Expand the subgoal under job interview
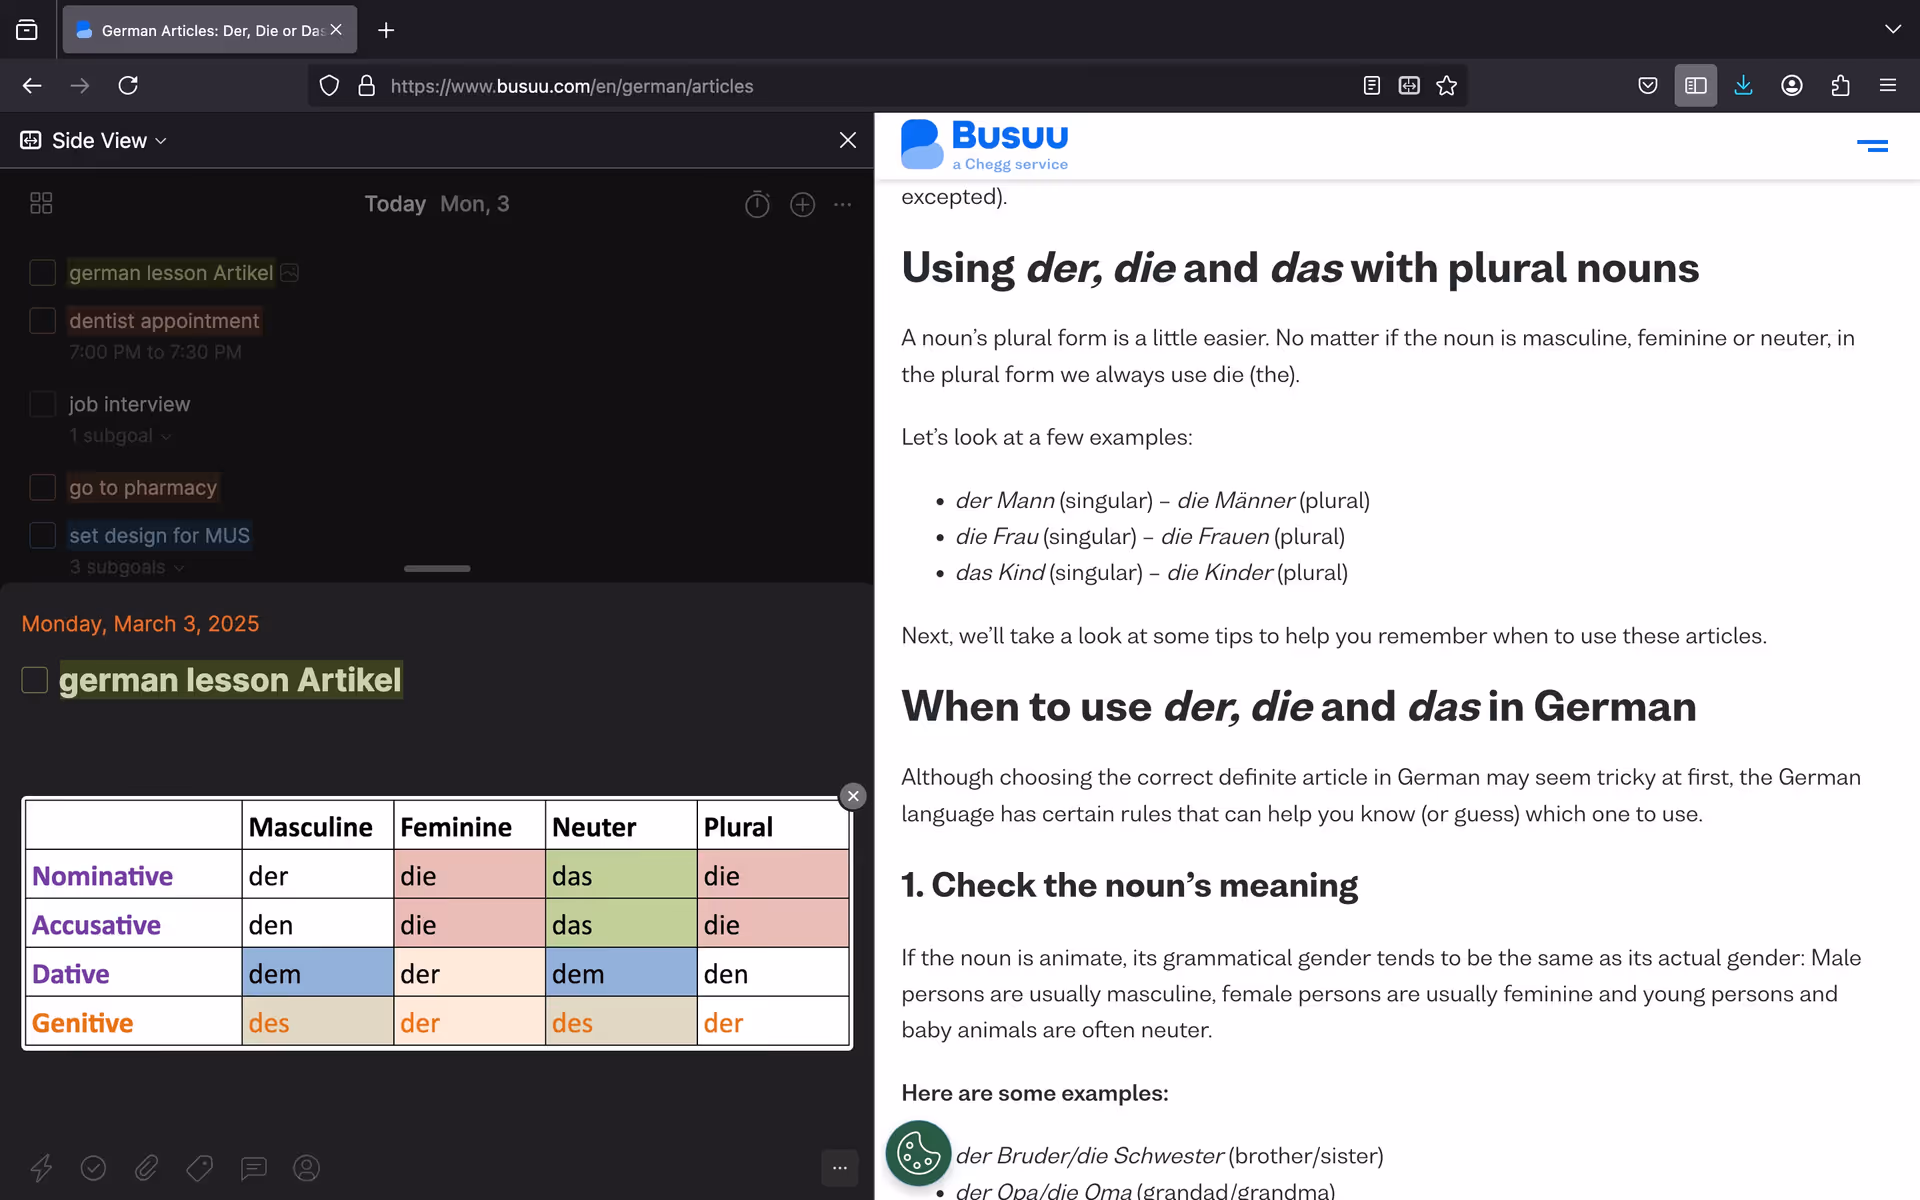1920x1200 pixels. [167, 436]
